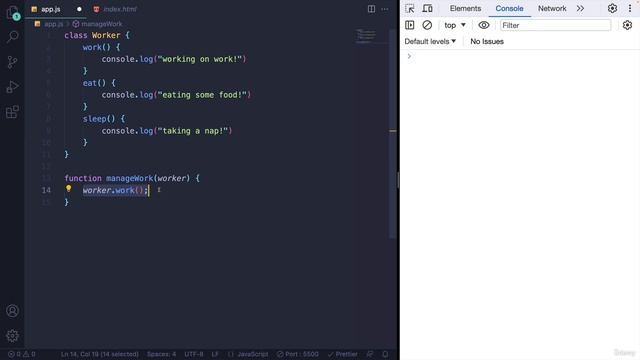Screen dimensions: 640x360
Task: Open the VS Code Manage gear
Action: pos(12,336)
